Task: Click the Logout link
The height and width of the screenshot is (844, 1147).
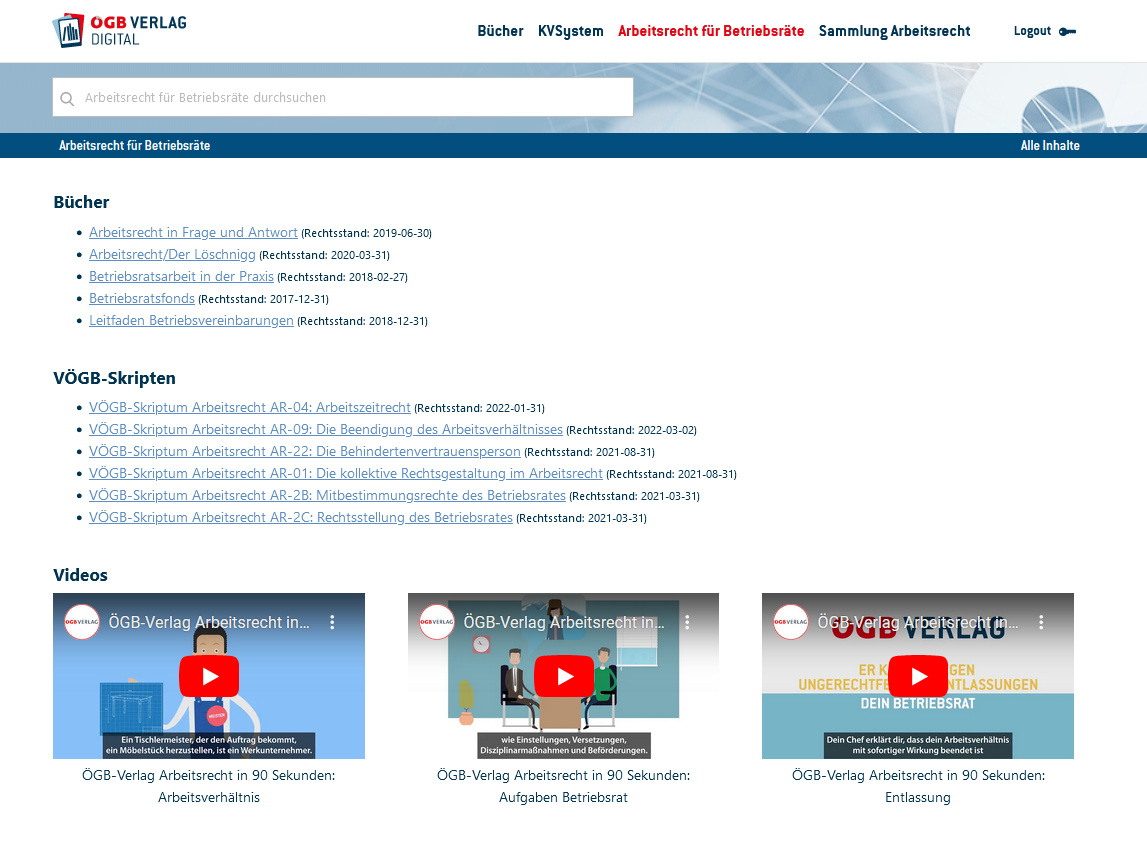Action: [x=1032, y=31]
